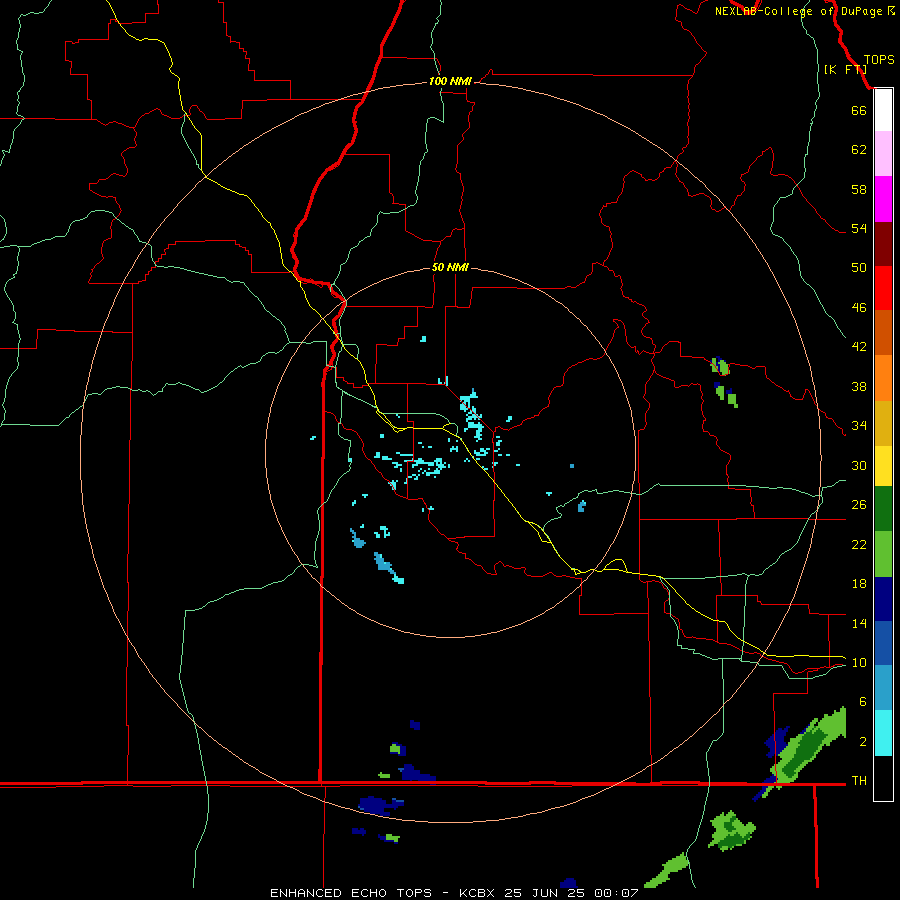Select the 14 legend value

859,623
